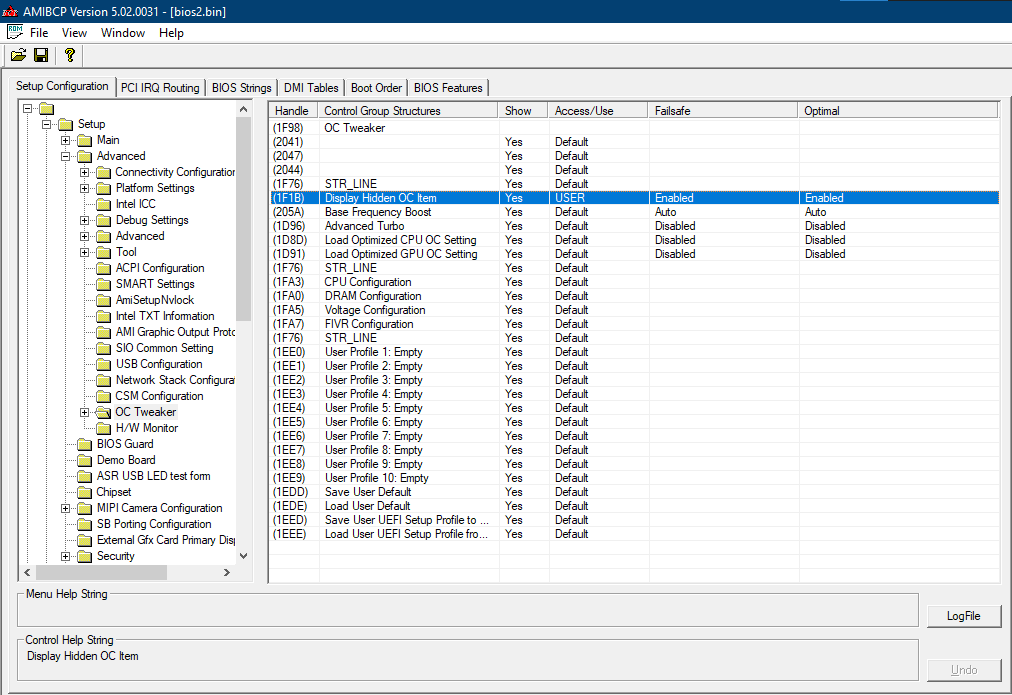The width and height of the screenshot is (1012, 695).
Task: Click the folder icon next to BIOS Guard
Action: [x=85, y=444]
